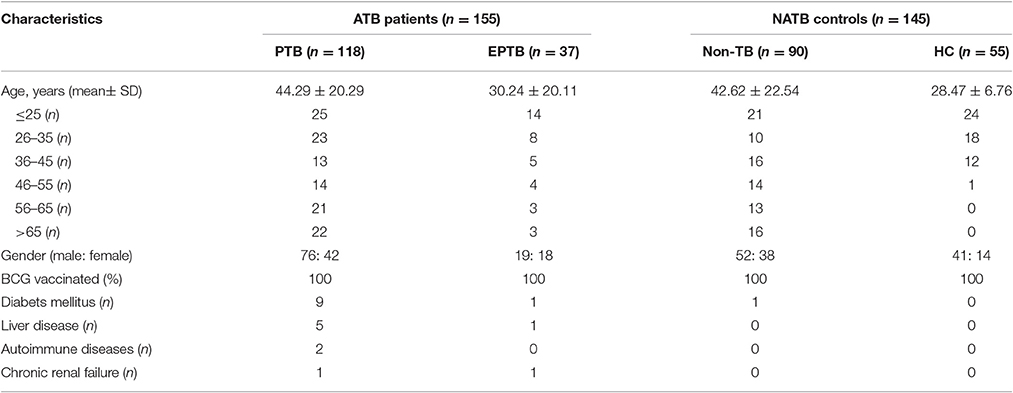Select the Chronic renal failure (n) label
The image size is (1013, 393).
click(61, 373)
